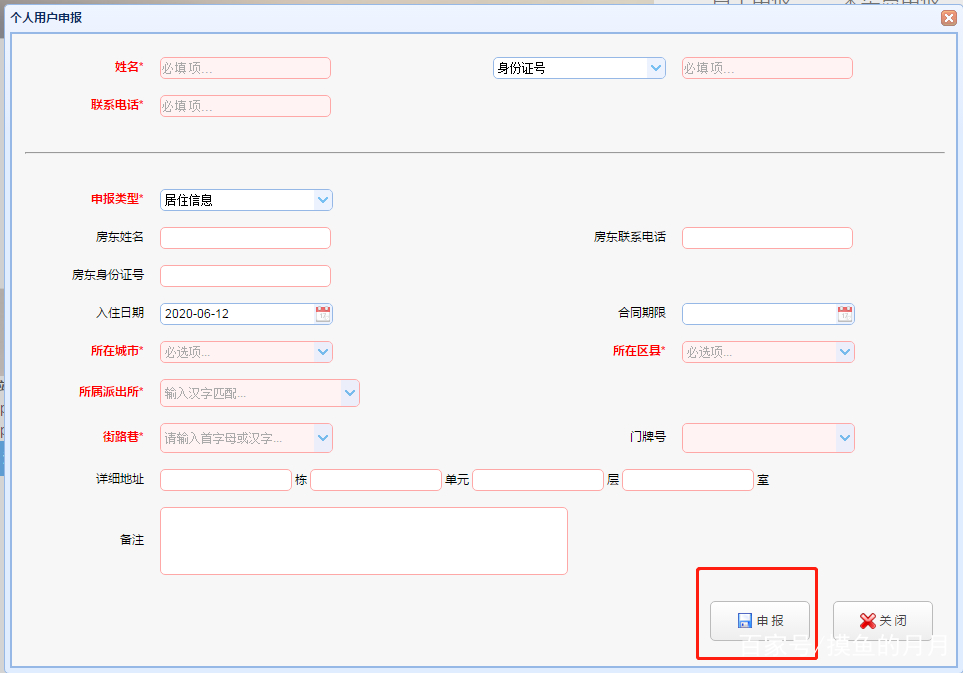Image resolution: width=963 pixels, height=673 pixels.
Task: Open the 街路巷 dropdown
Action: [x=323, y=438]
